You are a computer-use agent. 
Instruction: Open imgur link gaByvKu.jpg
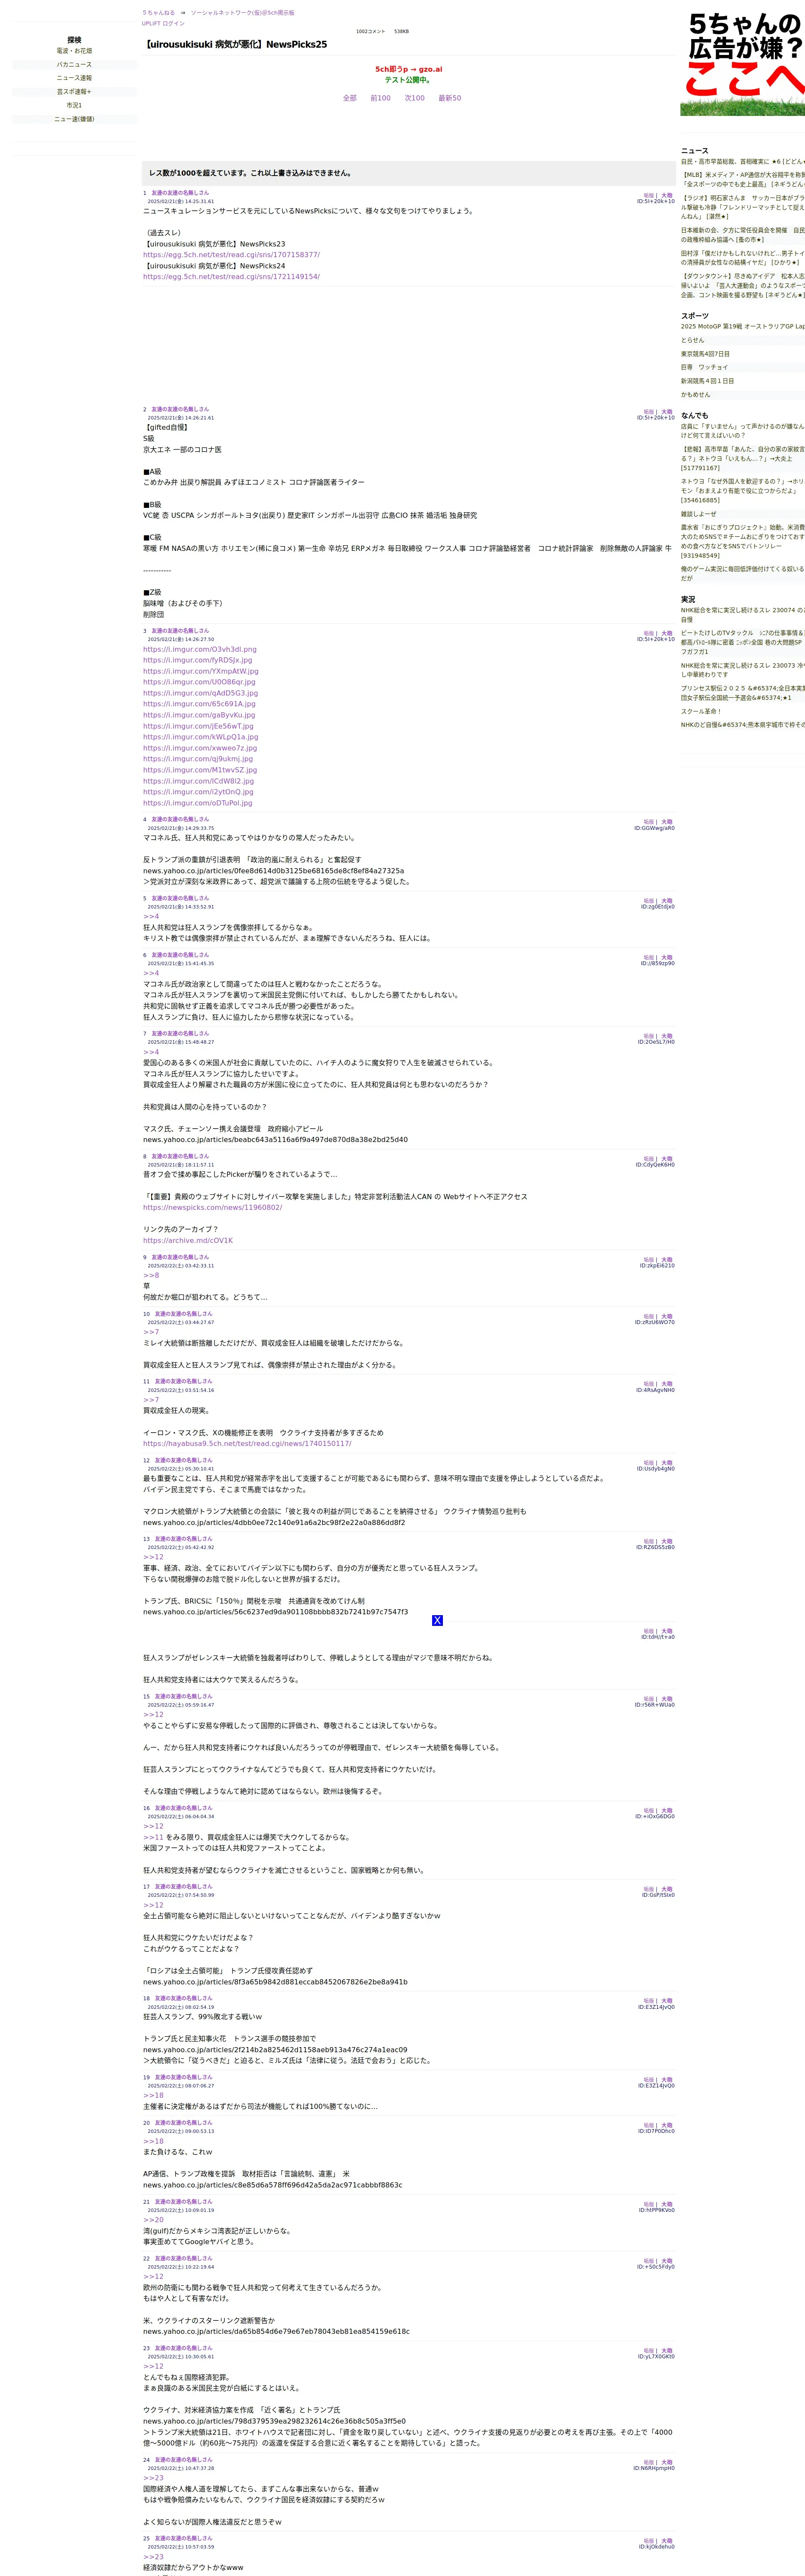point(199,715)
